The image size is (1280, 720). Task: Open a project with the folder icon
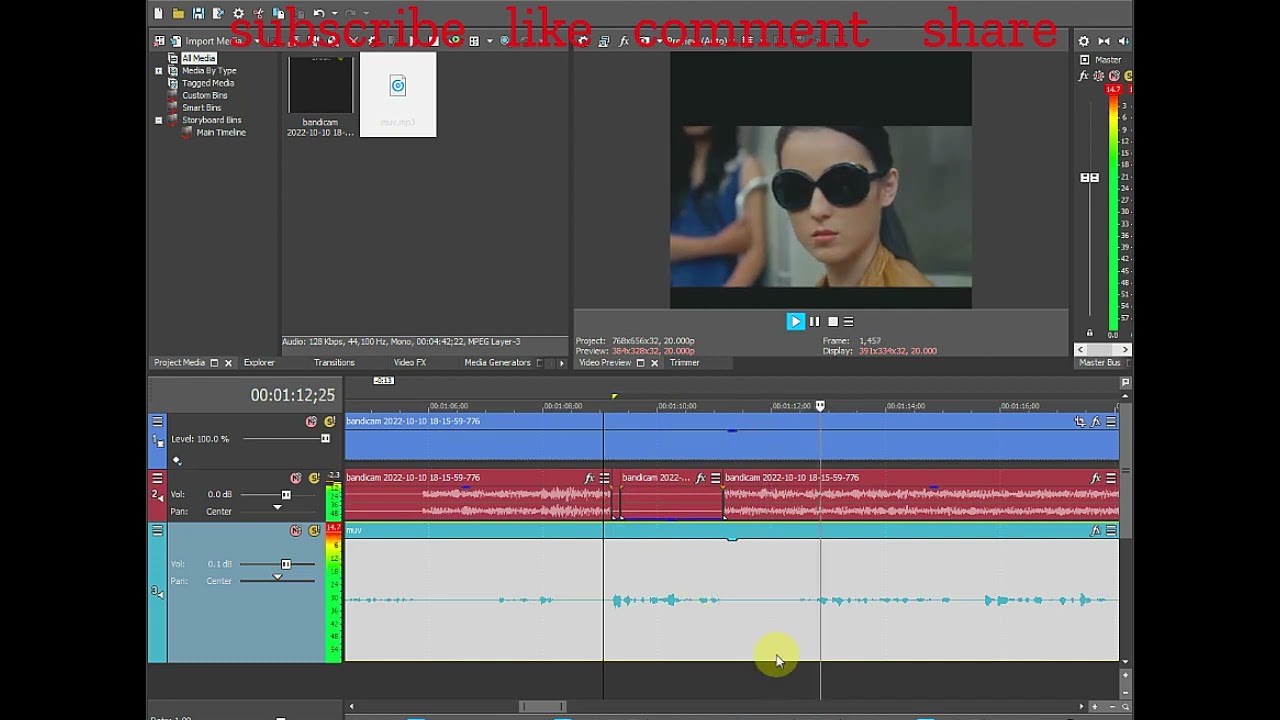click(x=178, y=14)
